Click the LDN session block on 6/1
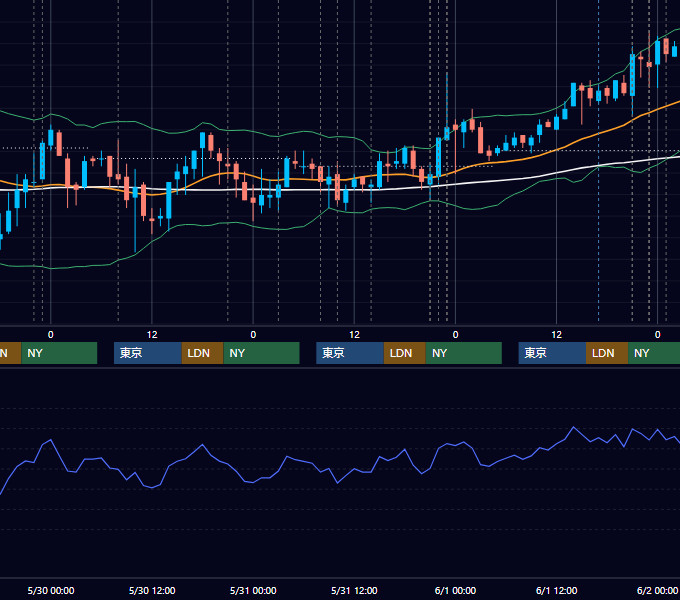Screen dimensions: 680x600 (607, 353)
